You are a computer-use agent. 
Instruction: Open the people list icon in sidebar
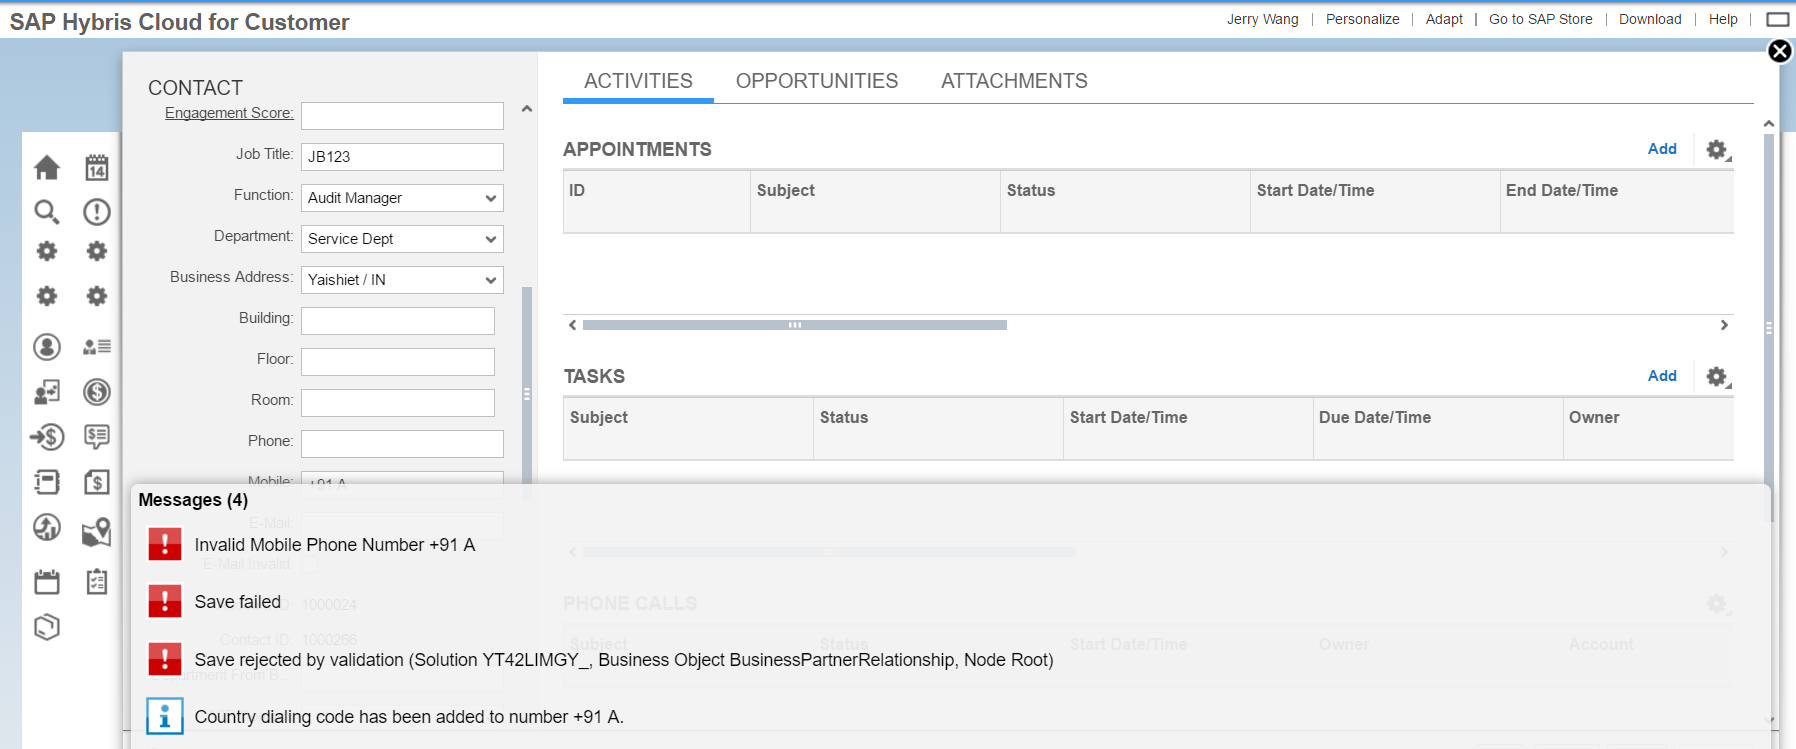tap(97, 347)
